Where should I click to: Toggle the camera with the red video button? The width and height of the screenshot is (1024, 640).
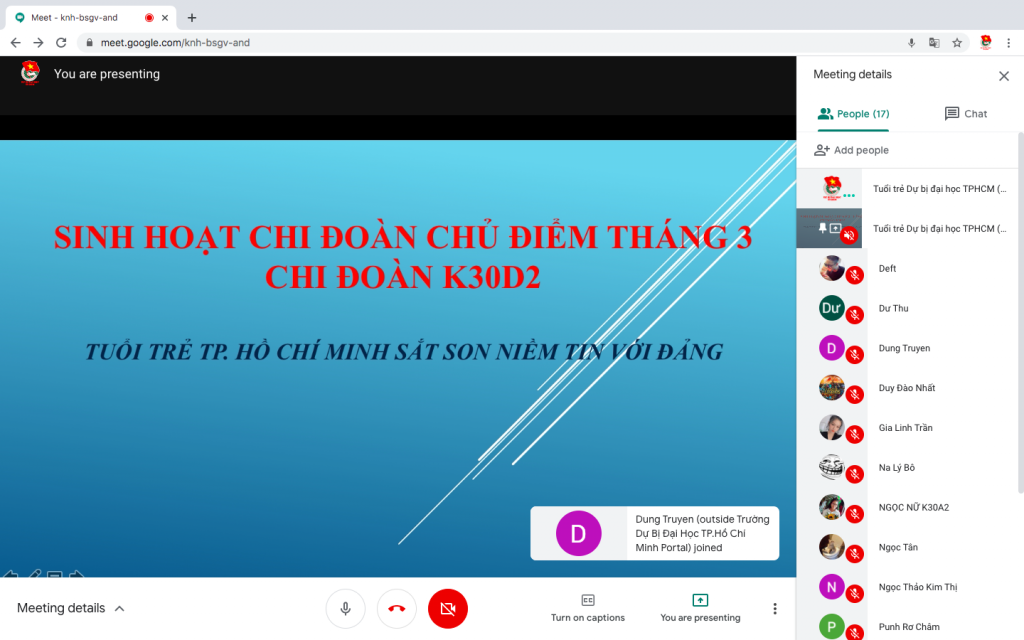tap(447, 609)
